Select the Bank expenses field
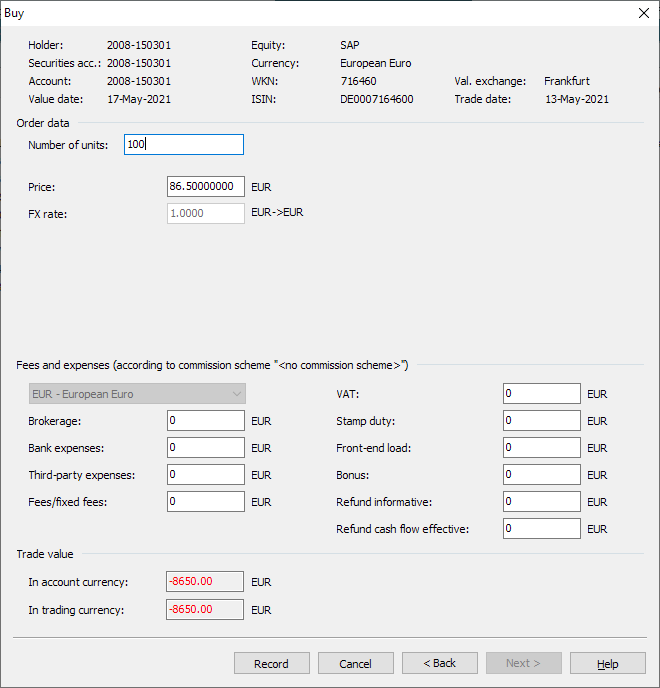Image resolution: width=660 pixels, height=688 pixels. (x=206, y=448)
